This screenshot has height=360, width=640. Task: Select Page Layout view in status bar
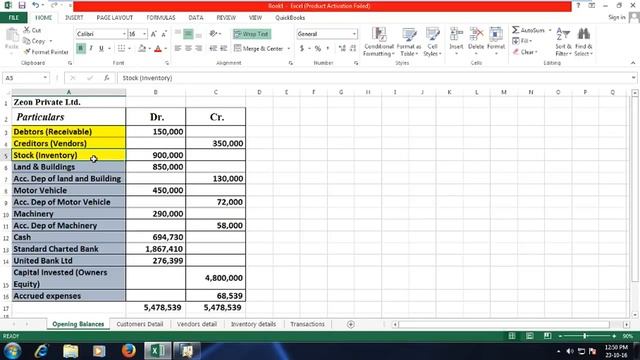point(529,336)
